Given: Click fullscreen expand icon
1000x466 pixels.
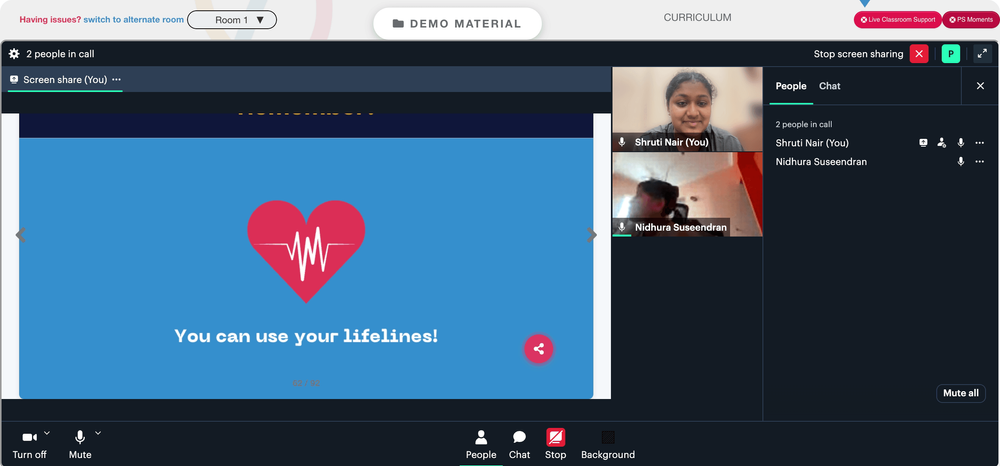Looking at the screenshot, I should (982, 54).
